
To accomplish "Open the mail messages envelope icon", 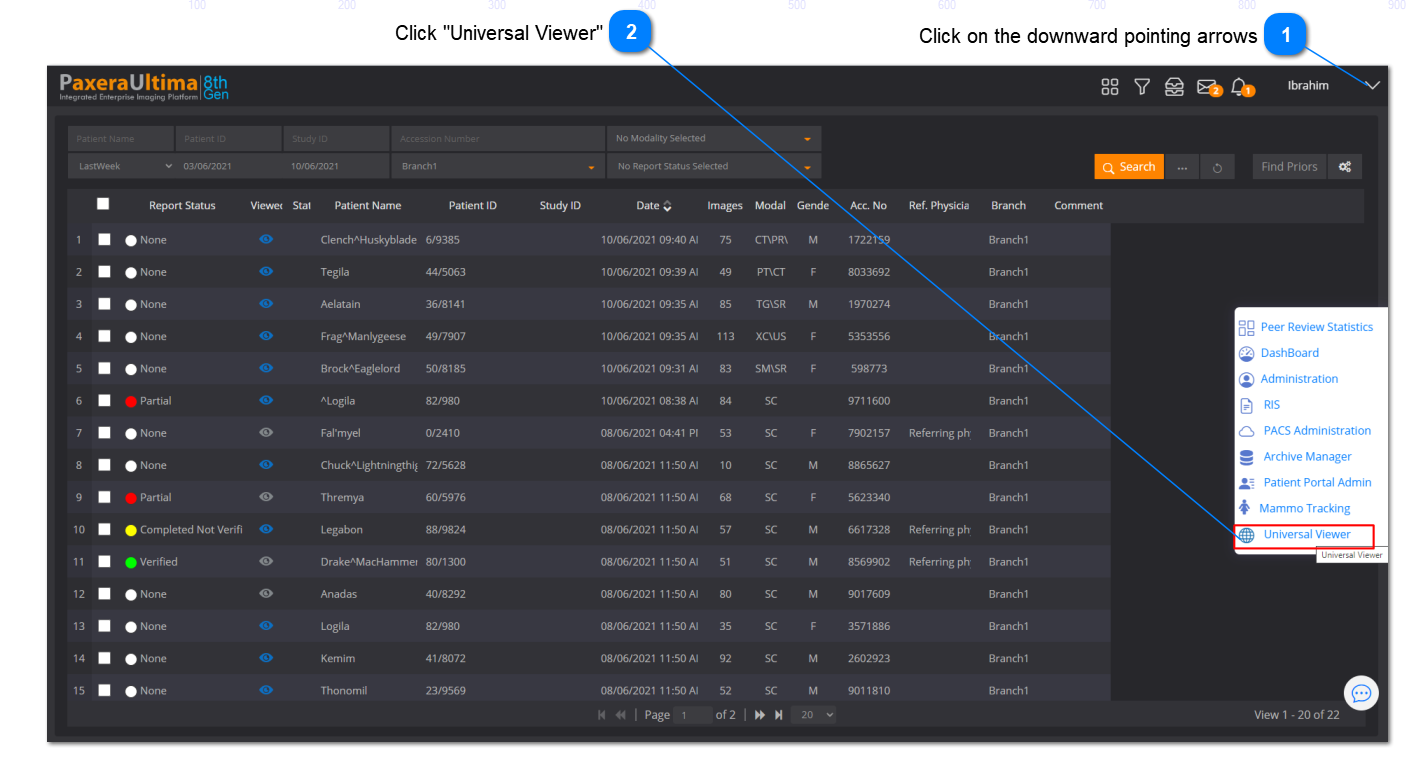I will coord(1207,87).
